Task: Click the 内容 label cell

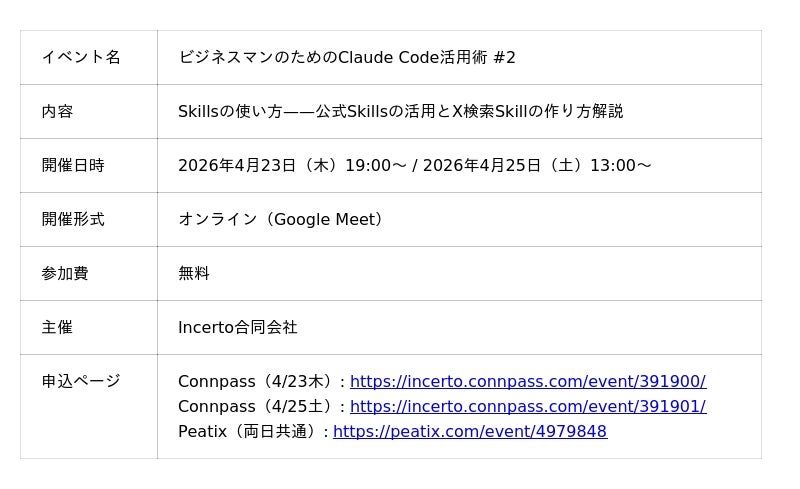Action: [x=57, y=111]
